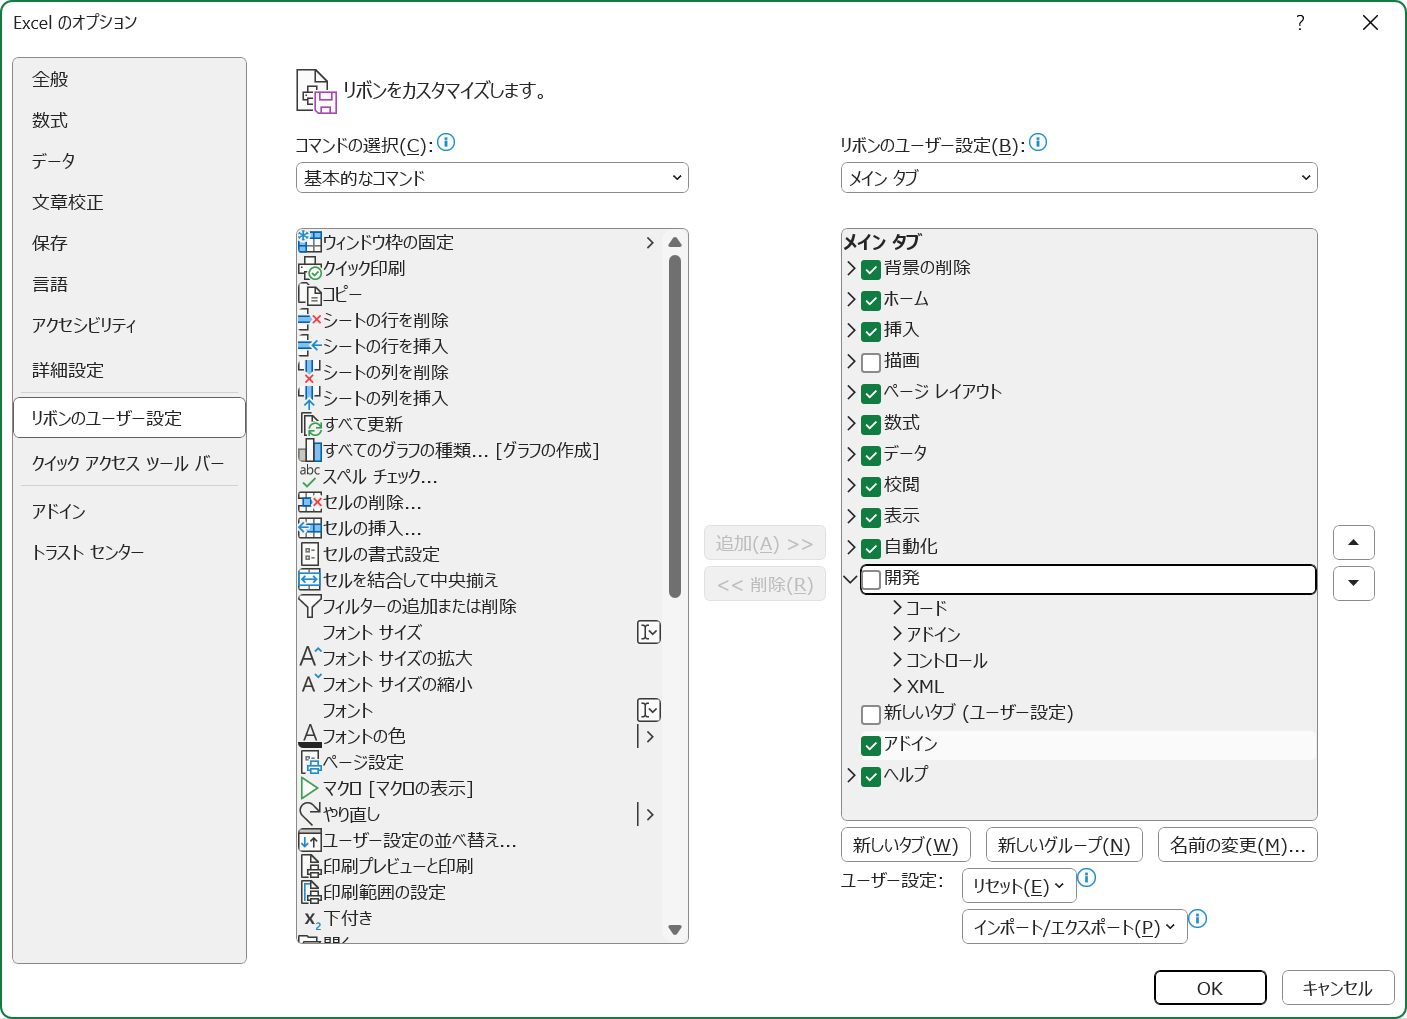Check the 新しいタブ (ユーザー設定) checkbox
The width and height of the screenshot is (1407, 1019).
(871, 714)
